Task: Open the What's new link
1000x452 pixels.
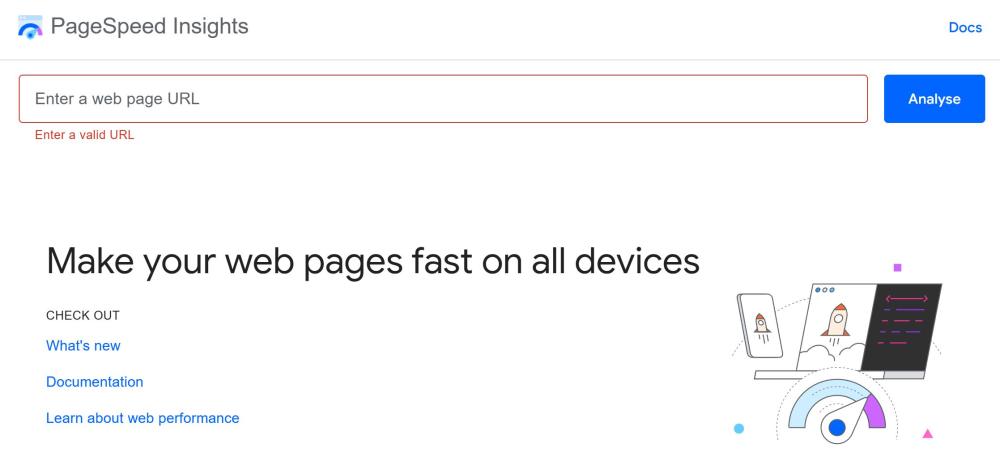Action: pos(83,346)
